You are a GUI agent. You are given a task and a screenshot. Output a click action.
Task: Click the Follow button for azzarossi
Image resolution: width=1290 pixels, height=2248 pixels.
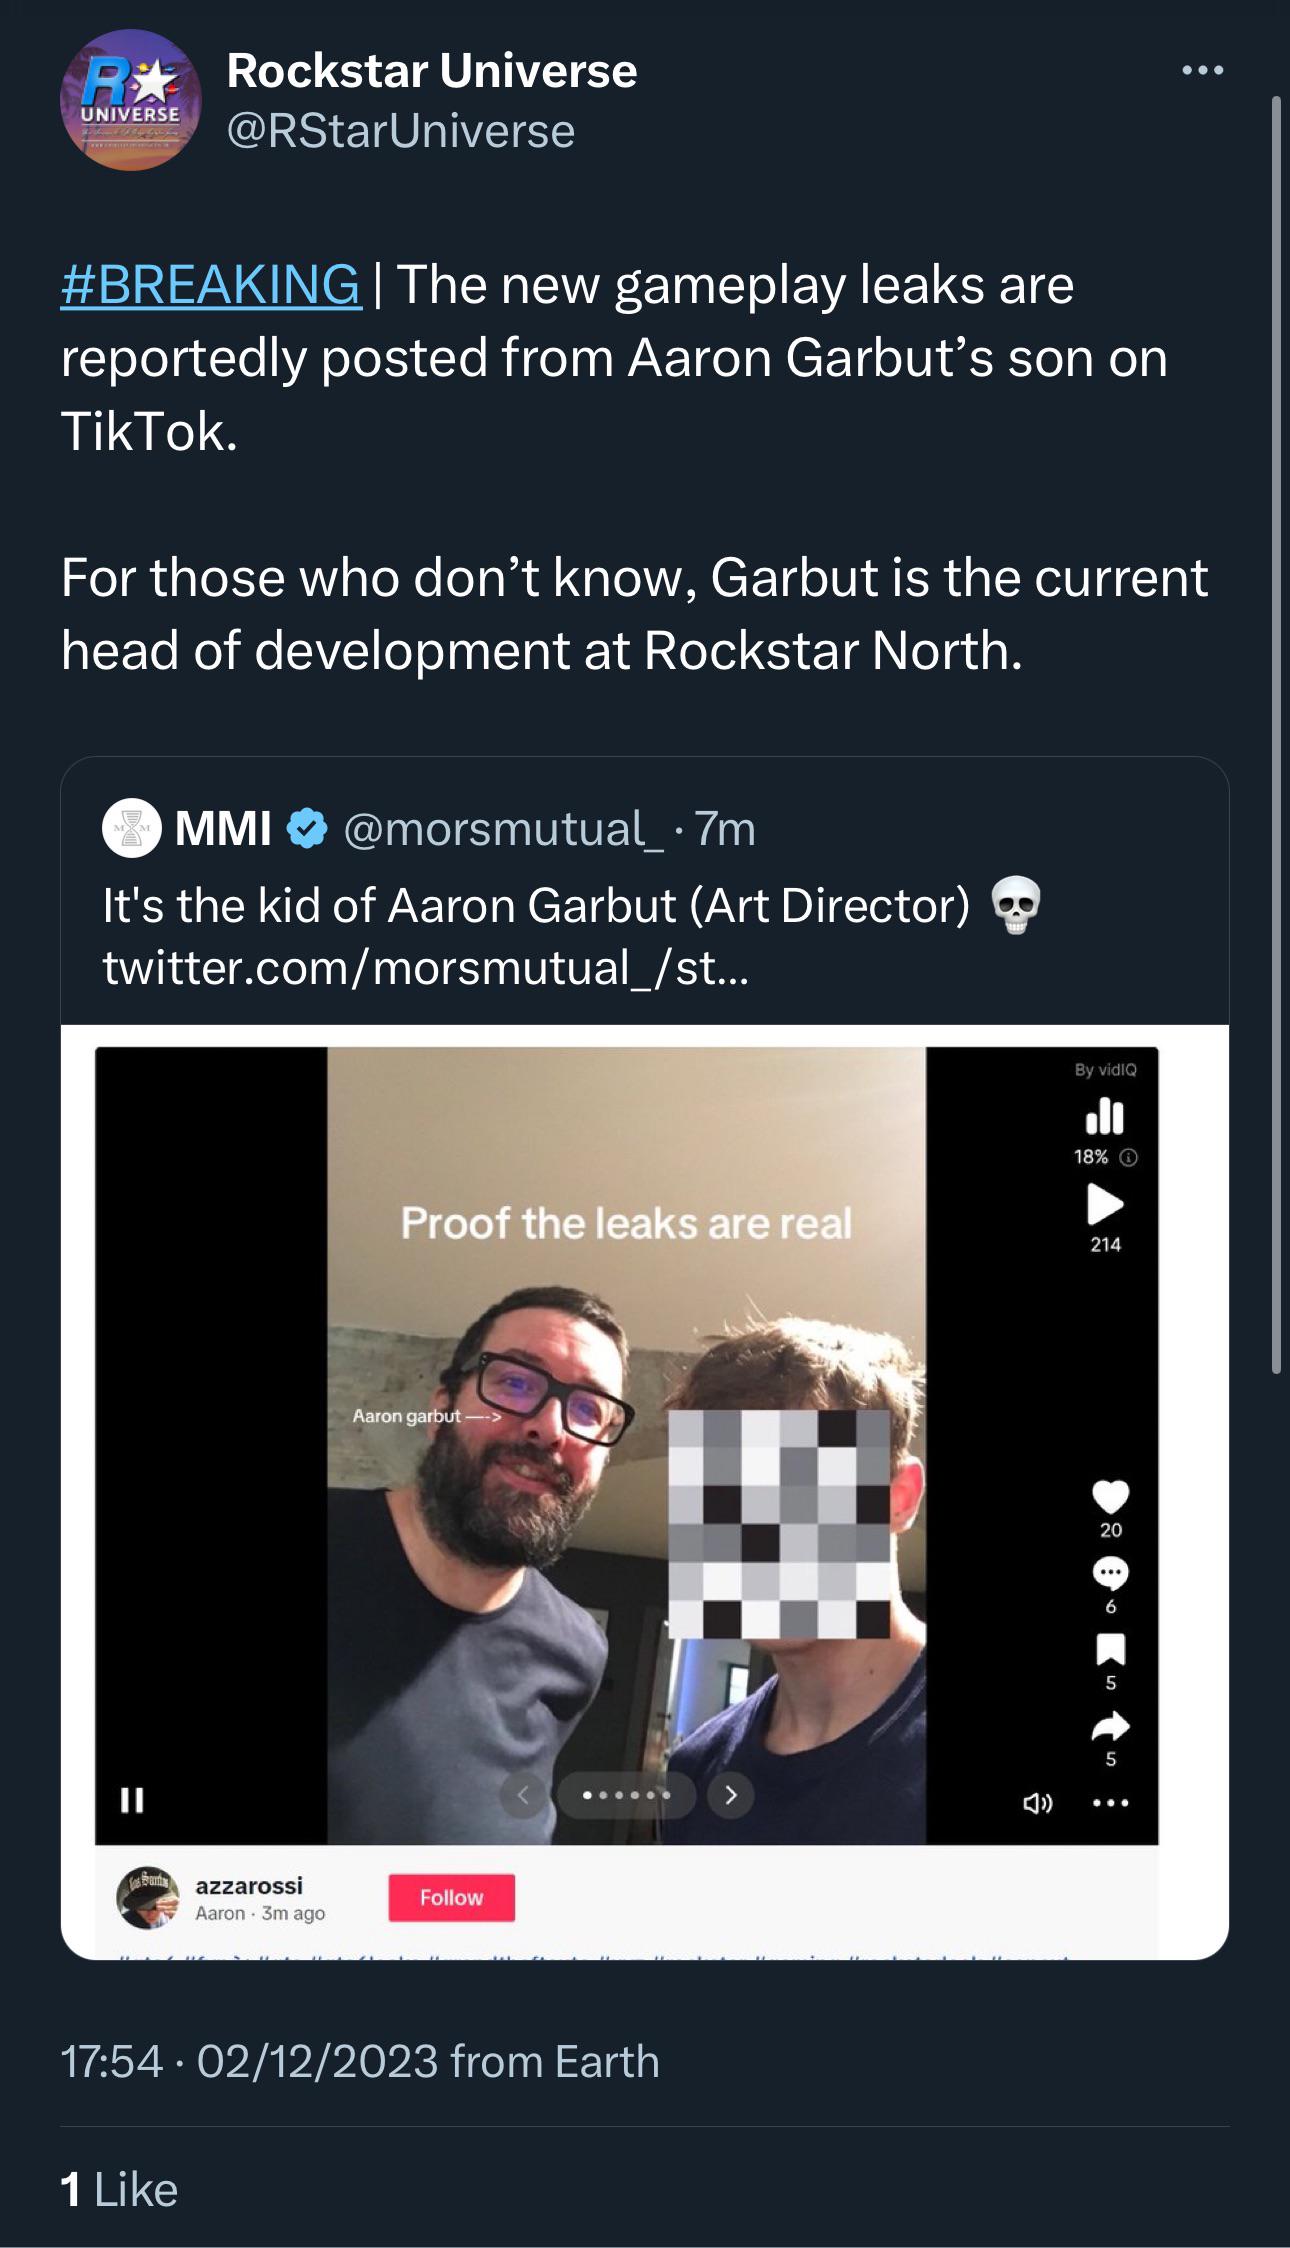(451, 1897)
